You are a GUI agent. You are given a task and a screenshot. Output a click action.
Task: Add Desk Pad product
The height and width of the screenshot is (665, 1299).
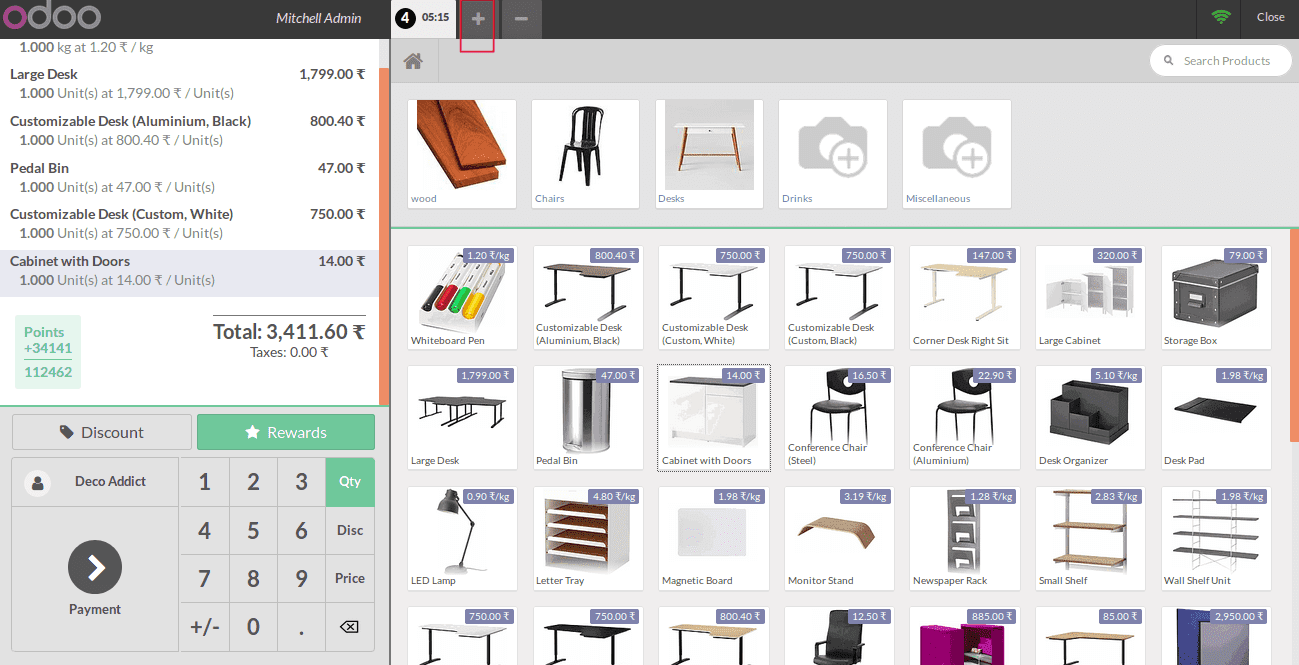1216,418
